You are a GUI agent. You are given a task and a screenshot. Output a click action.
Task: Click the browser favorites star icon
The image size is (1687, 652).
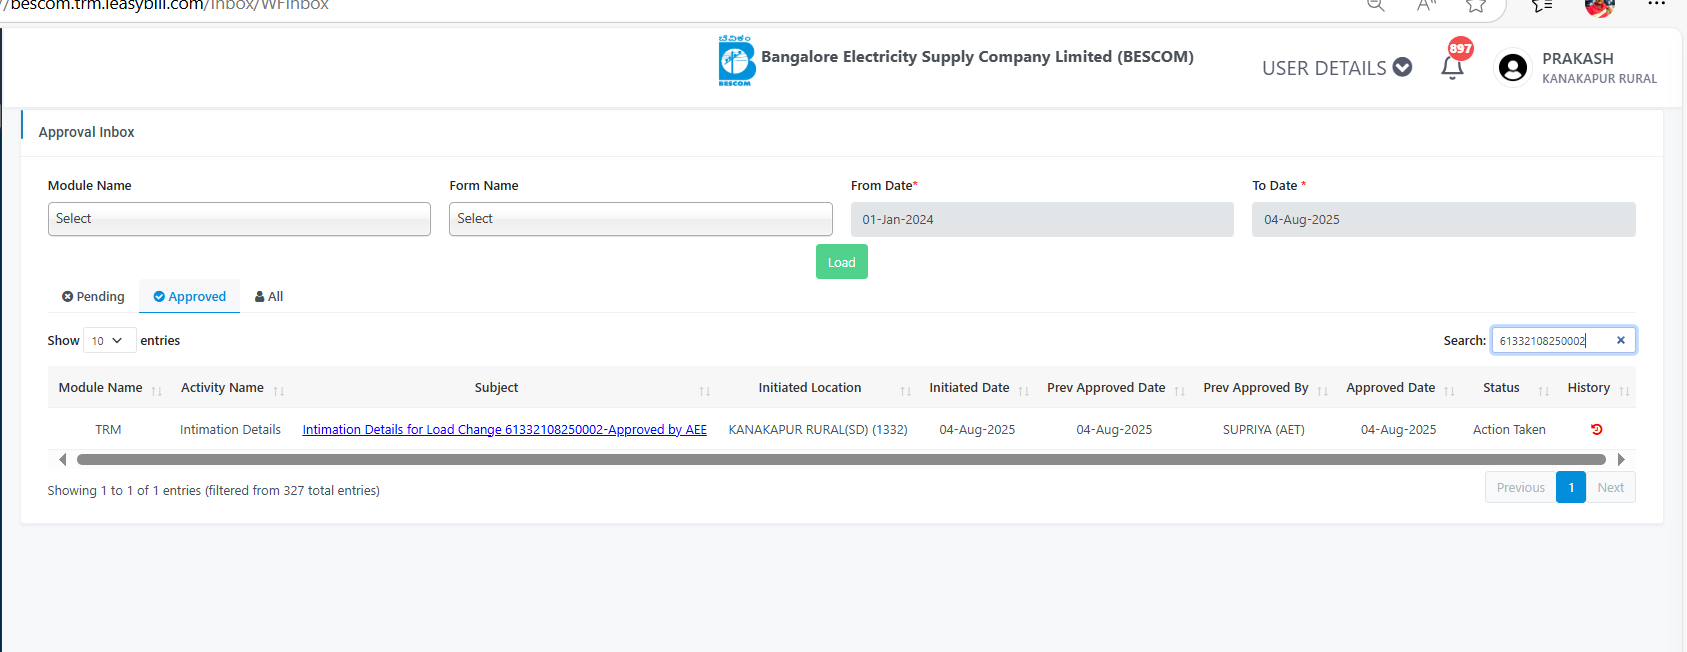point(1476,6)
